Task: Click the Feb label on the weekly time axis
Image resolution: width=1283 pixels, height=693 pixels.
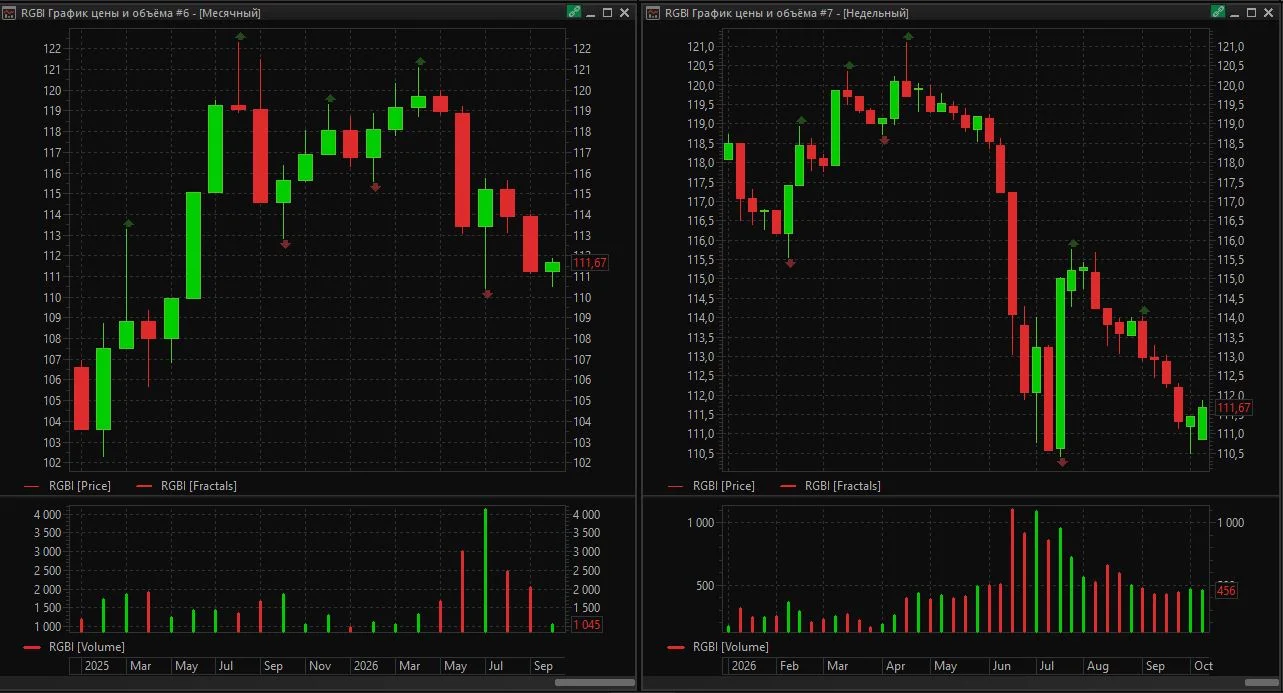Action: tap(790, 666)
